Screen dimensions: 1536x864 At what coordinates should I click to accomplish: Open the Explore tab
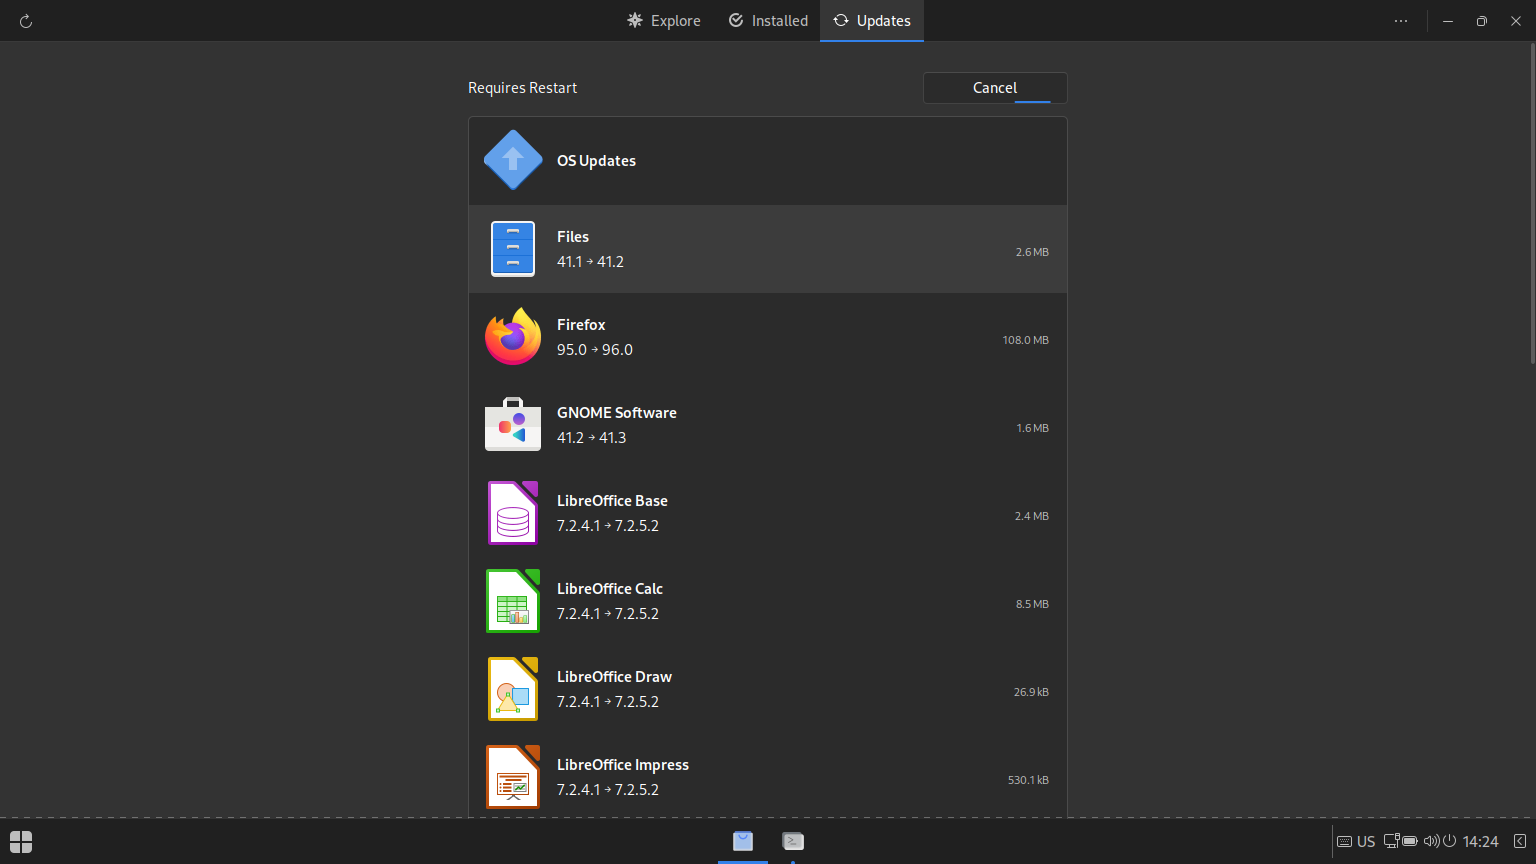click(664, 20)
